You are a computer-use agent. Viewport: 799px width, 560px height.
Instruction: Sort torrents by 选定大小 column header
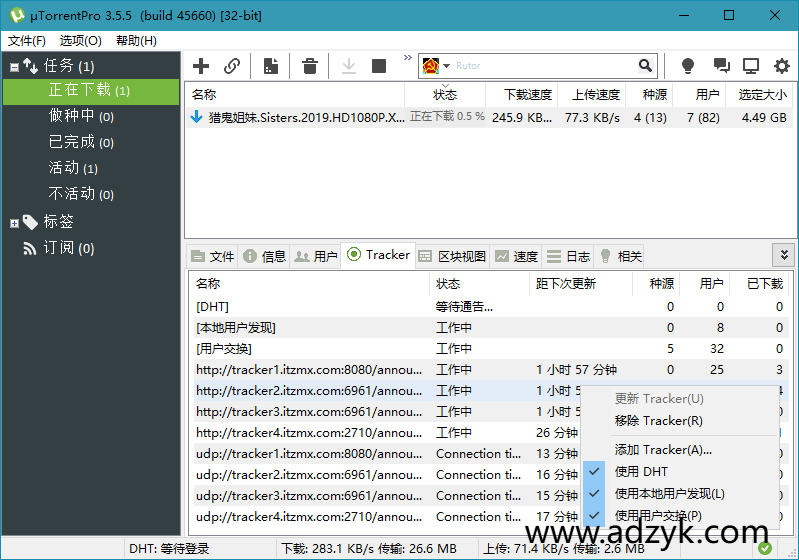pos(759,95)
